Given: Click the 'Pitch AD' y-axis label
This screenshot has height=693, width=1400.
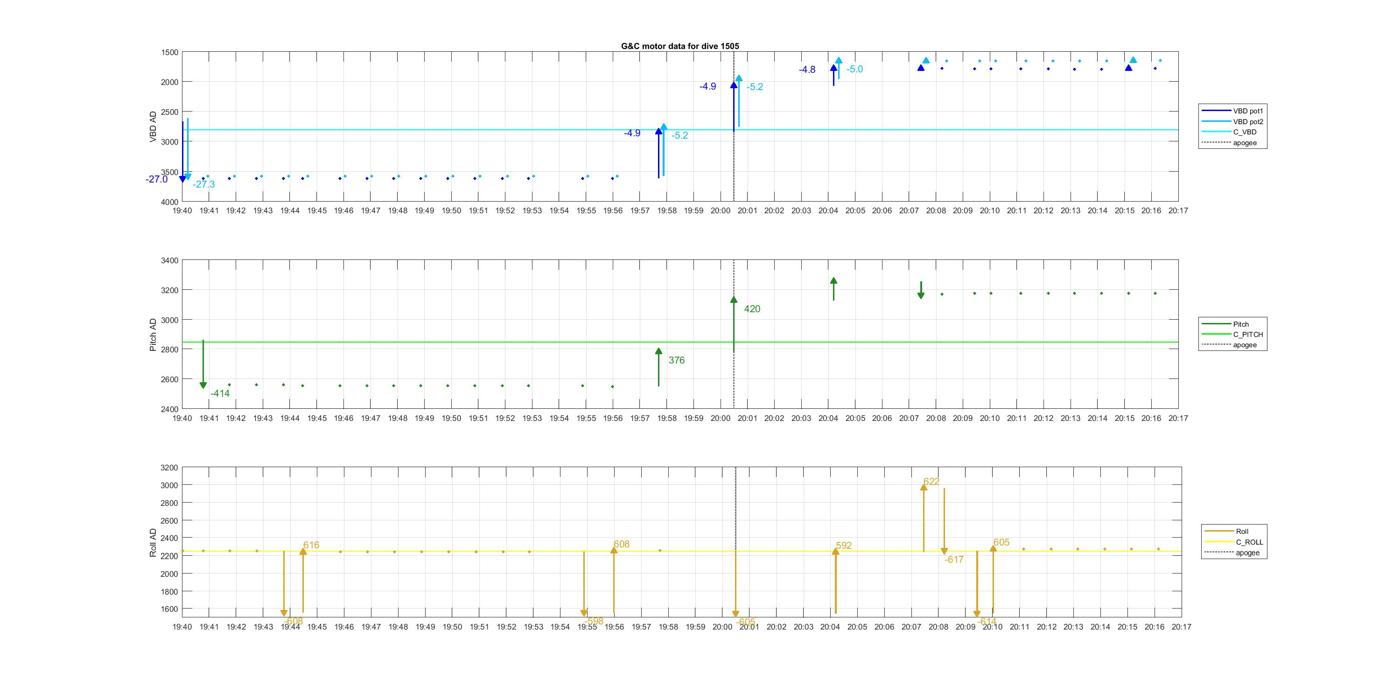Looking at the screenshot, I should click(154, 335).
